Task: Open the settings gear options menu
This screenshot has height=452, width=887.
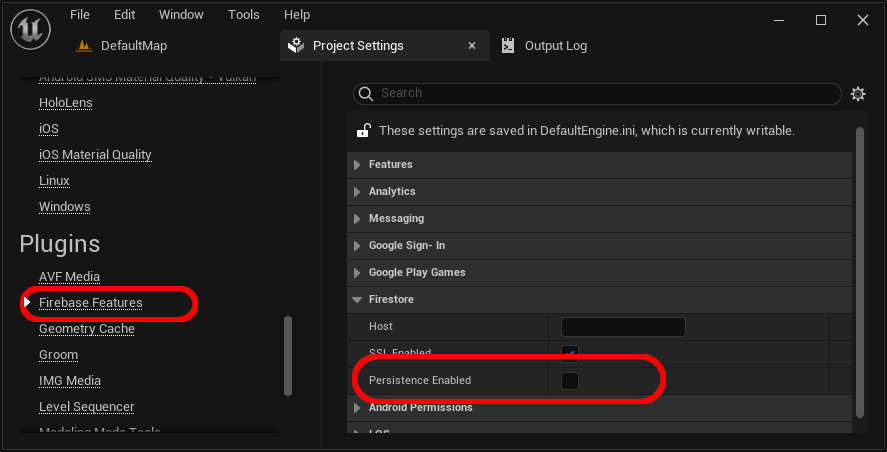Action: coord(858,94)
